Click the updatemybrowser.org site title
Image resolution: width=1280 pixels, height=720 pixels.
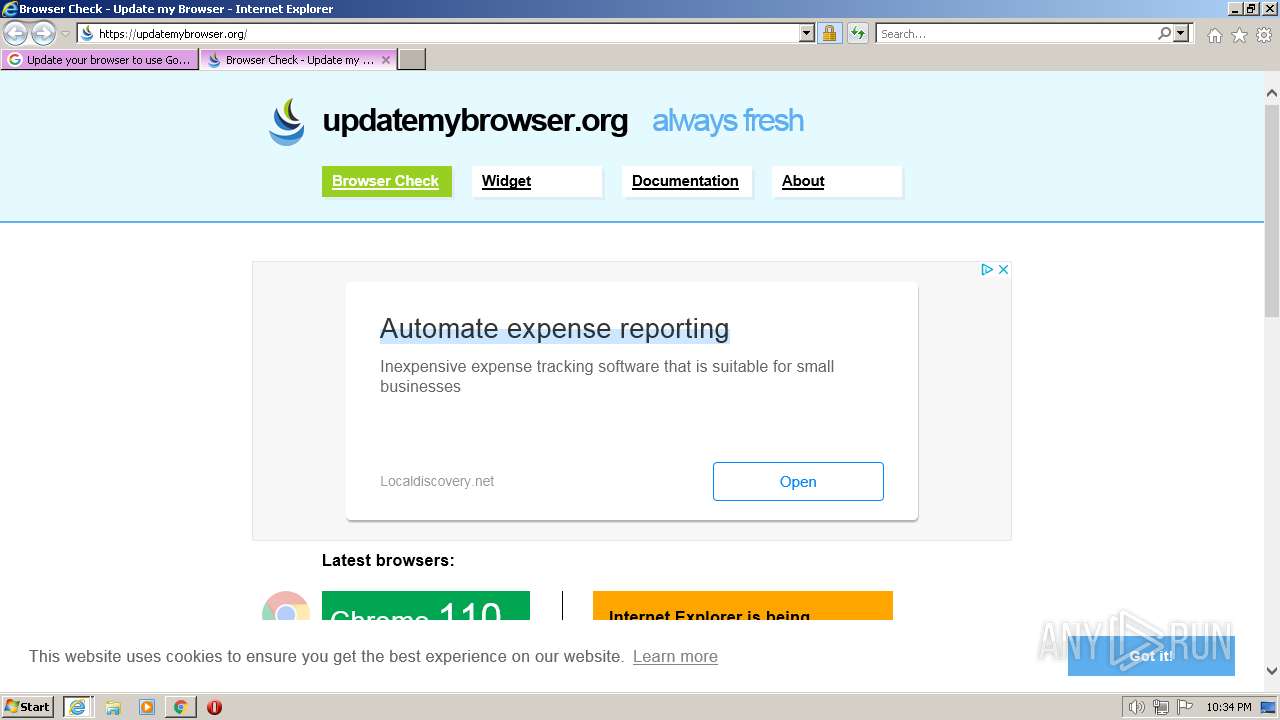tap(475, 121)
